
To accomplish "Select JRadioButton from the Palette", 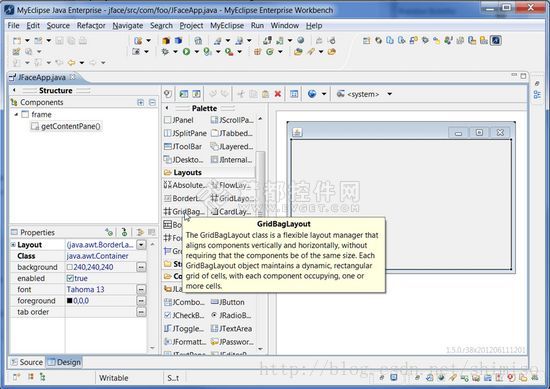I will click(x=231, y=315).
